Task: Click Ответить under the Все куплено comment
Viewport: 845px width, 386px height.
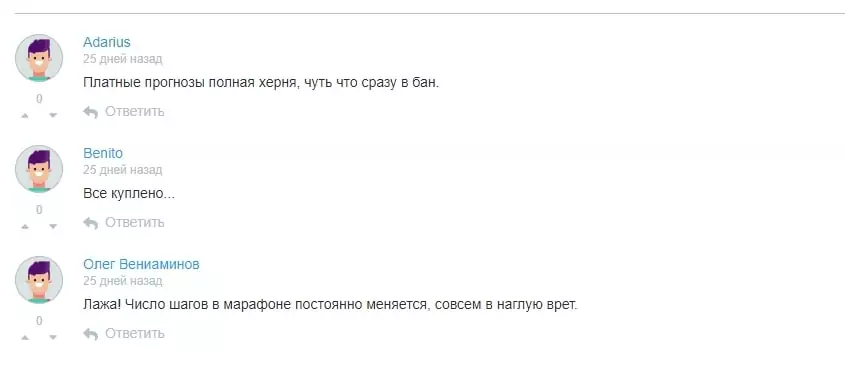Action: coord(134,223)
